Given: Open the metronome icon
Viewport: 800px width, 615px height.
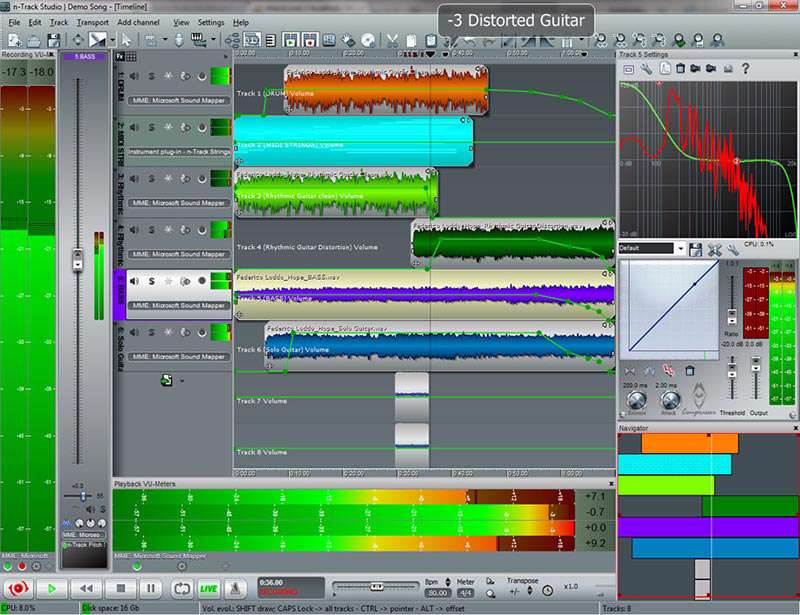Looking at the screenshot, I should pyautogui.click(x=234, y=589).
